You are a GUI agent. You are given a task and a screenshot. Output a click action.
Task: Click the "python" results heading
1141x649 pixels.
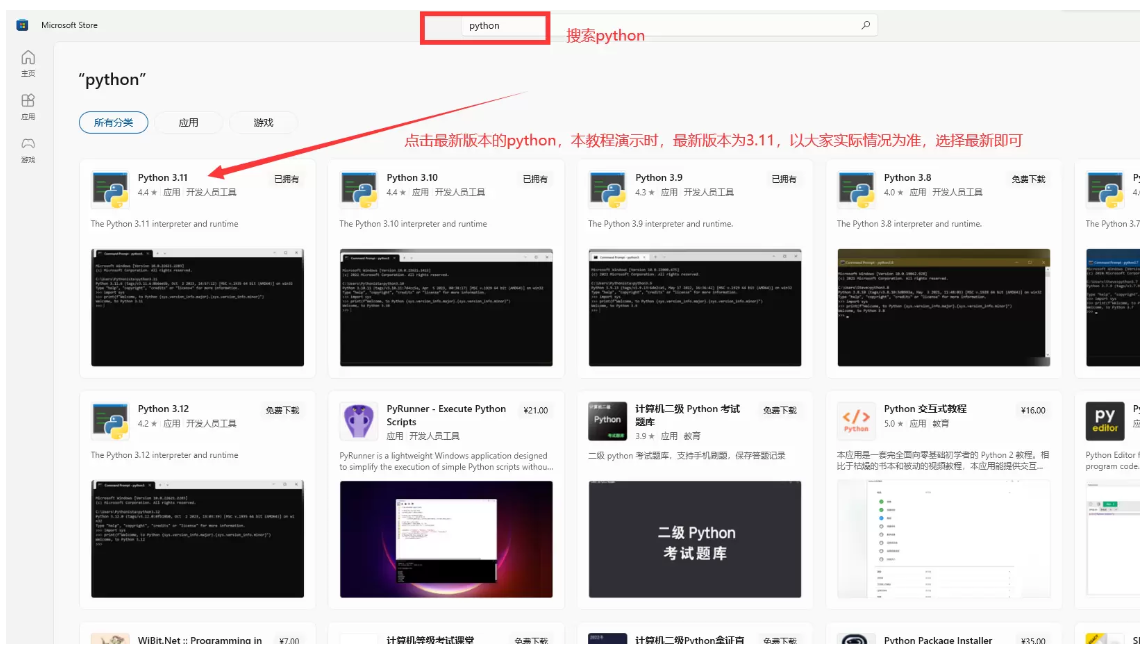click(112, 79)
